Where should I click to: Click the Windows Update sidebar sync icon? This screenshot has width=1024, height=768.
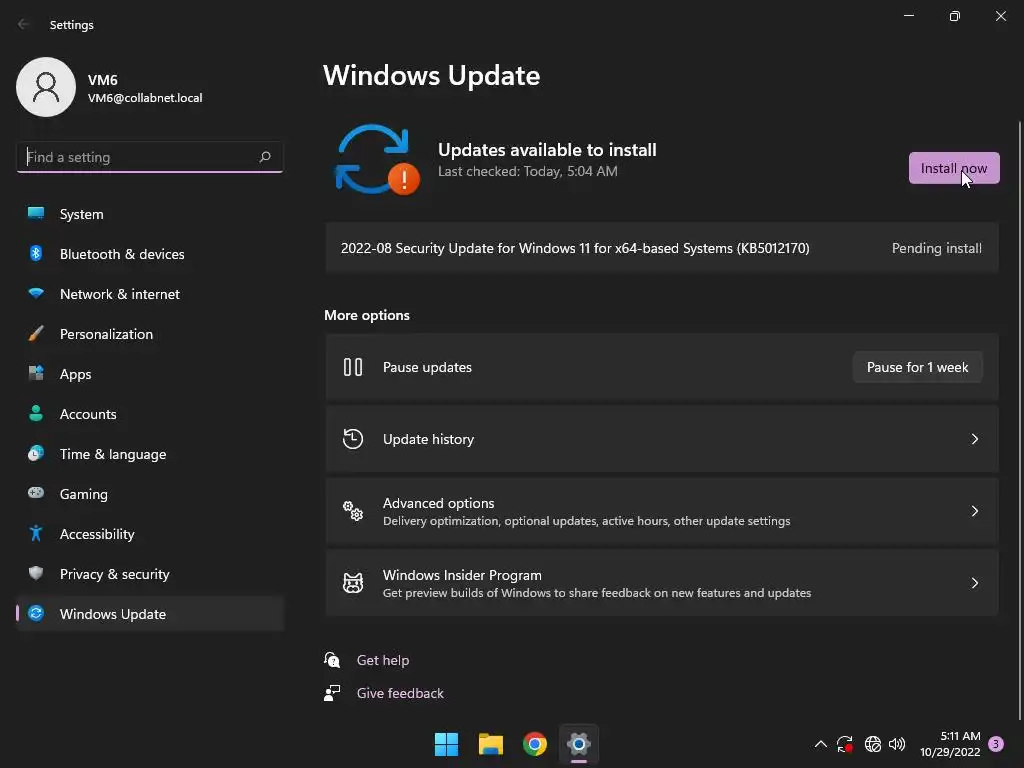pyautogui.click(x=36, y=613)
